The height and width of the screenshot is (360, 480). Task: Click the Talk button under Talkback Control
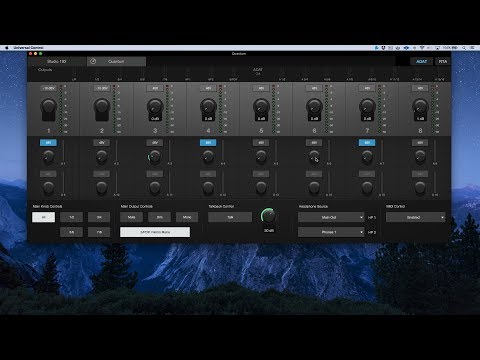pos(230,217)
